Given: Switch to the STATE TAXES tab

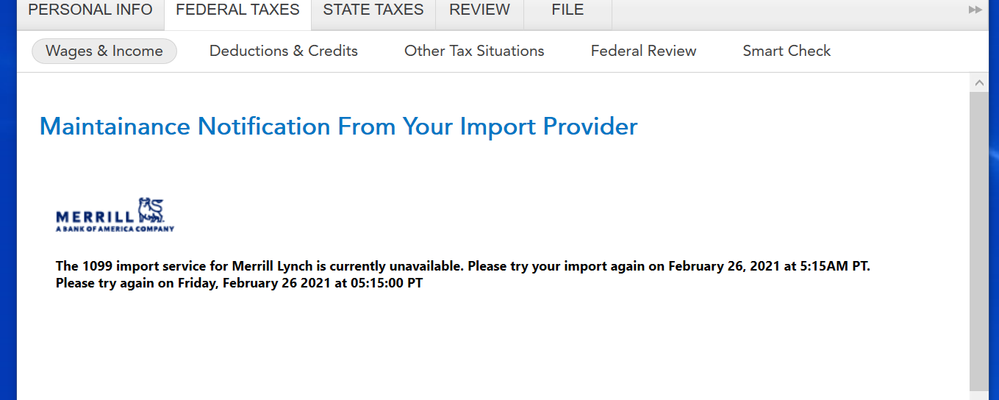Looking at the screenshot, I should point(373,10).
